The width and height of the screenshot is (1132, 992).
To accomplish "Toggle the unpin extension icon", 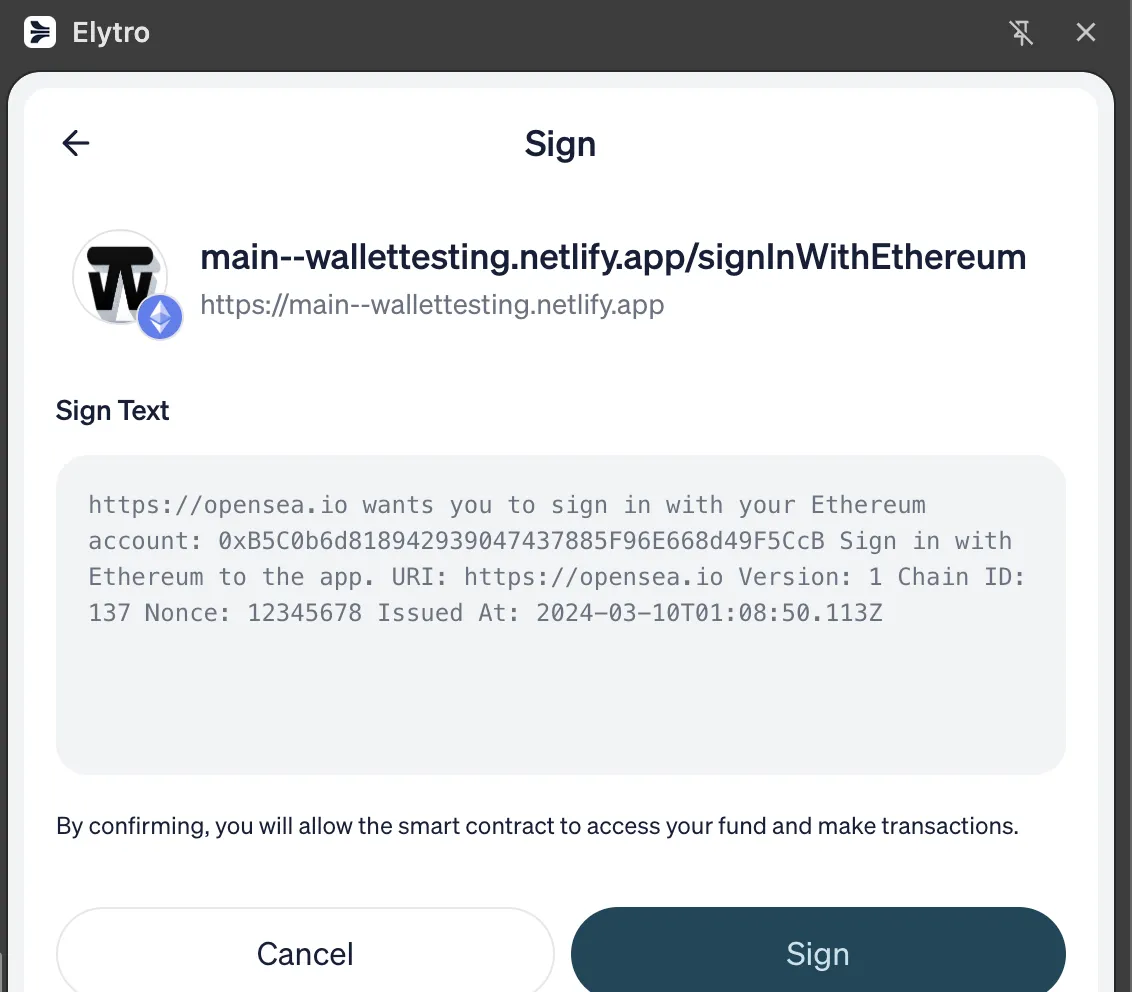I will [x=1021, y=32].
